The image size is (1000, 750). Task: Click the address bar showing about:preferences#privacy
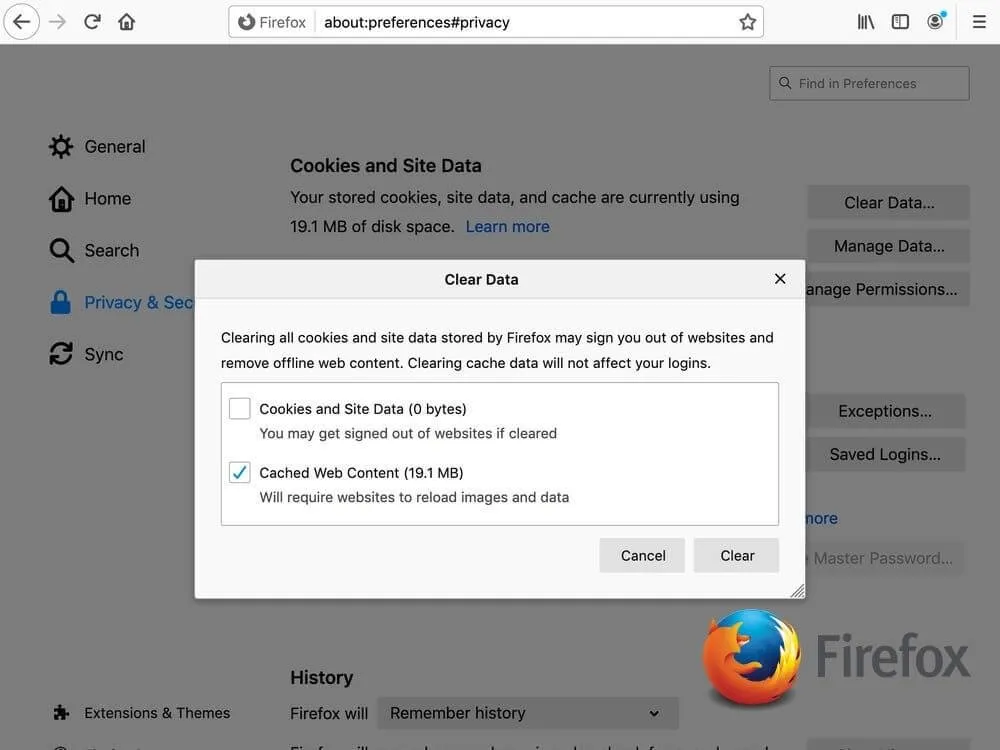pos(520,22)
